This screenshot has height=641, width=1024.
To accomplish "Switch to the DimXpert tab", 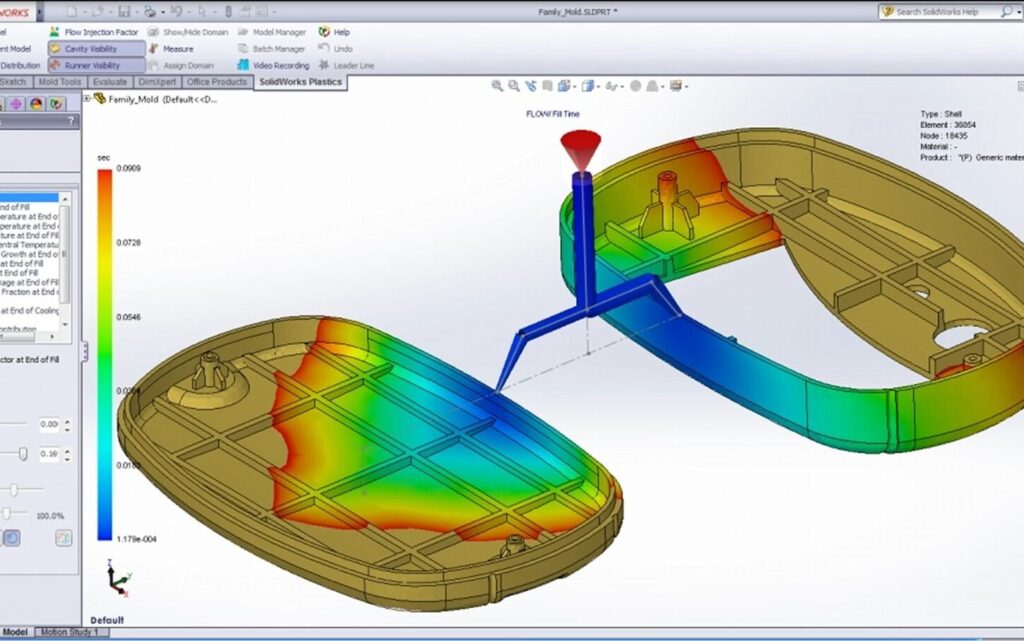I will [157, 82].
